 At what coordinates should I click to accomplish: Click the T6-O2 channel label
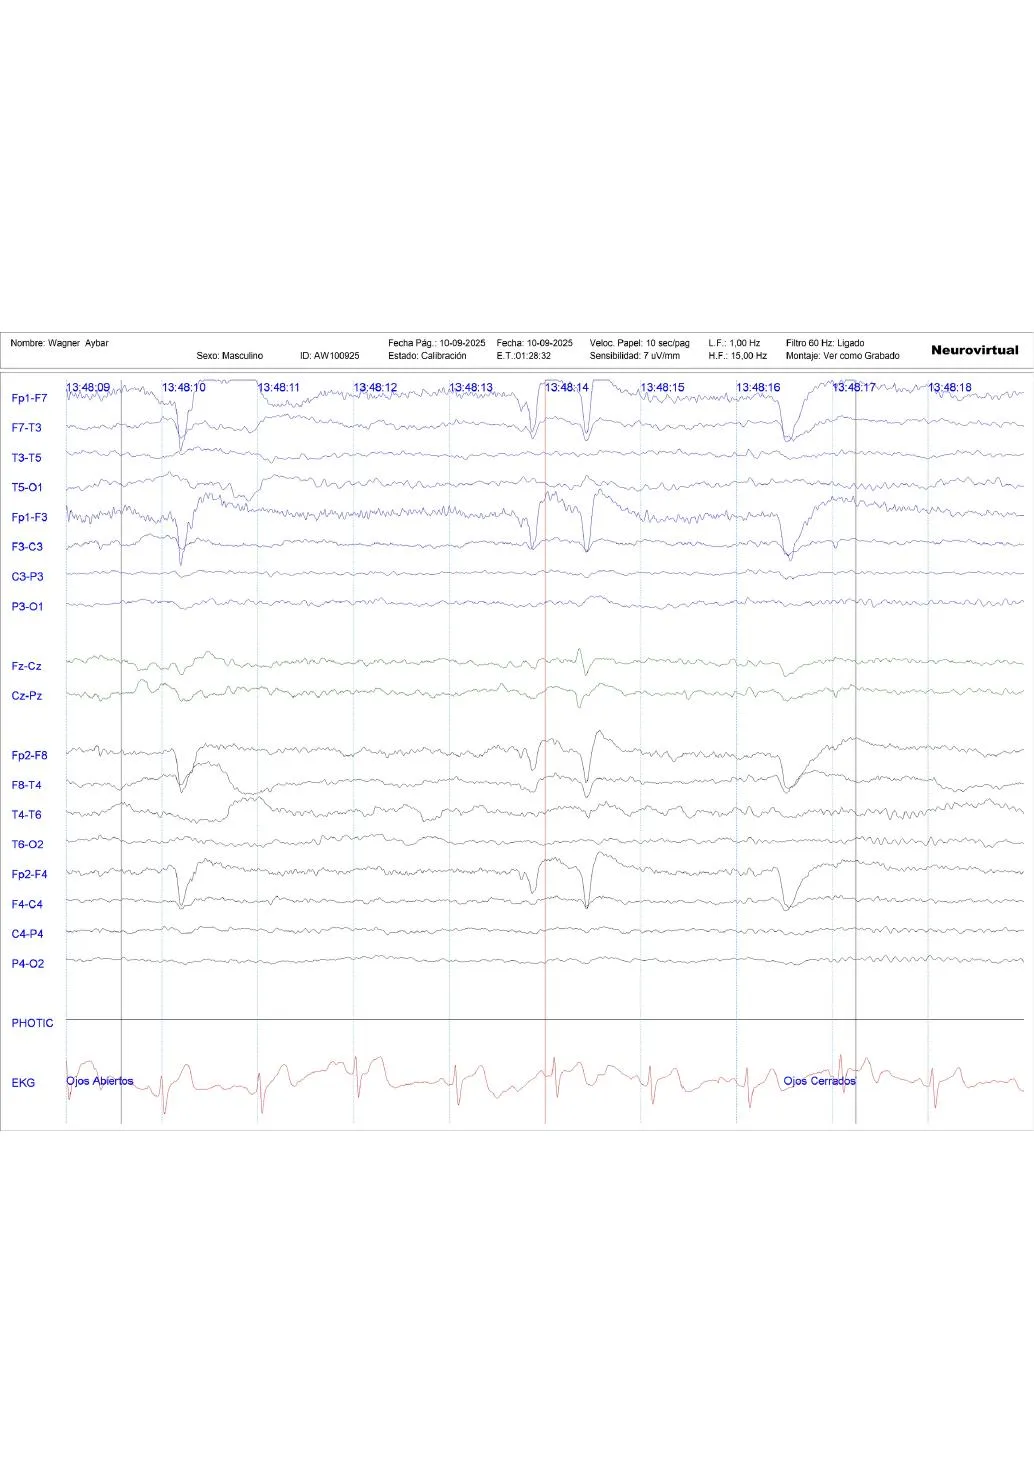tap(27, 845)
